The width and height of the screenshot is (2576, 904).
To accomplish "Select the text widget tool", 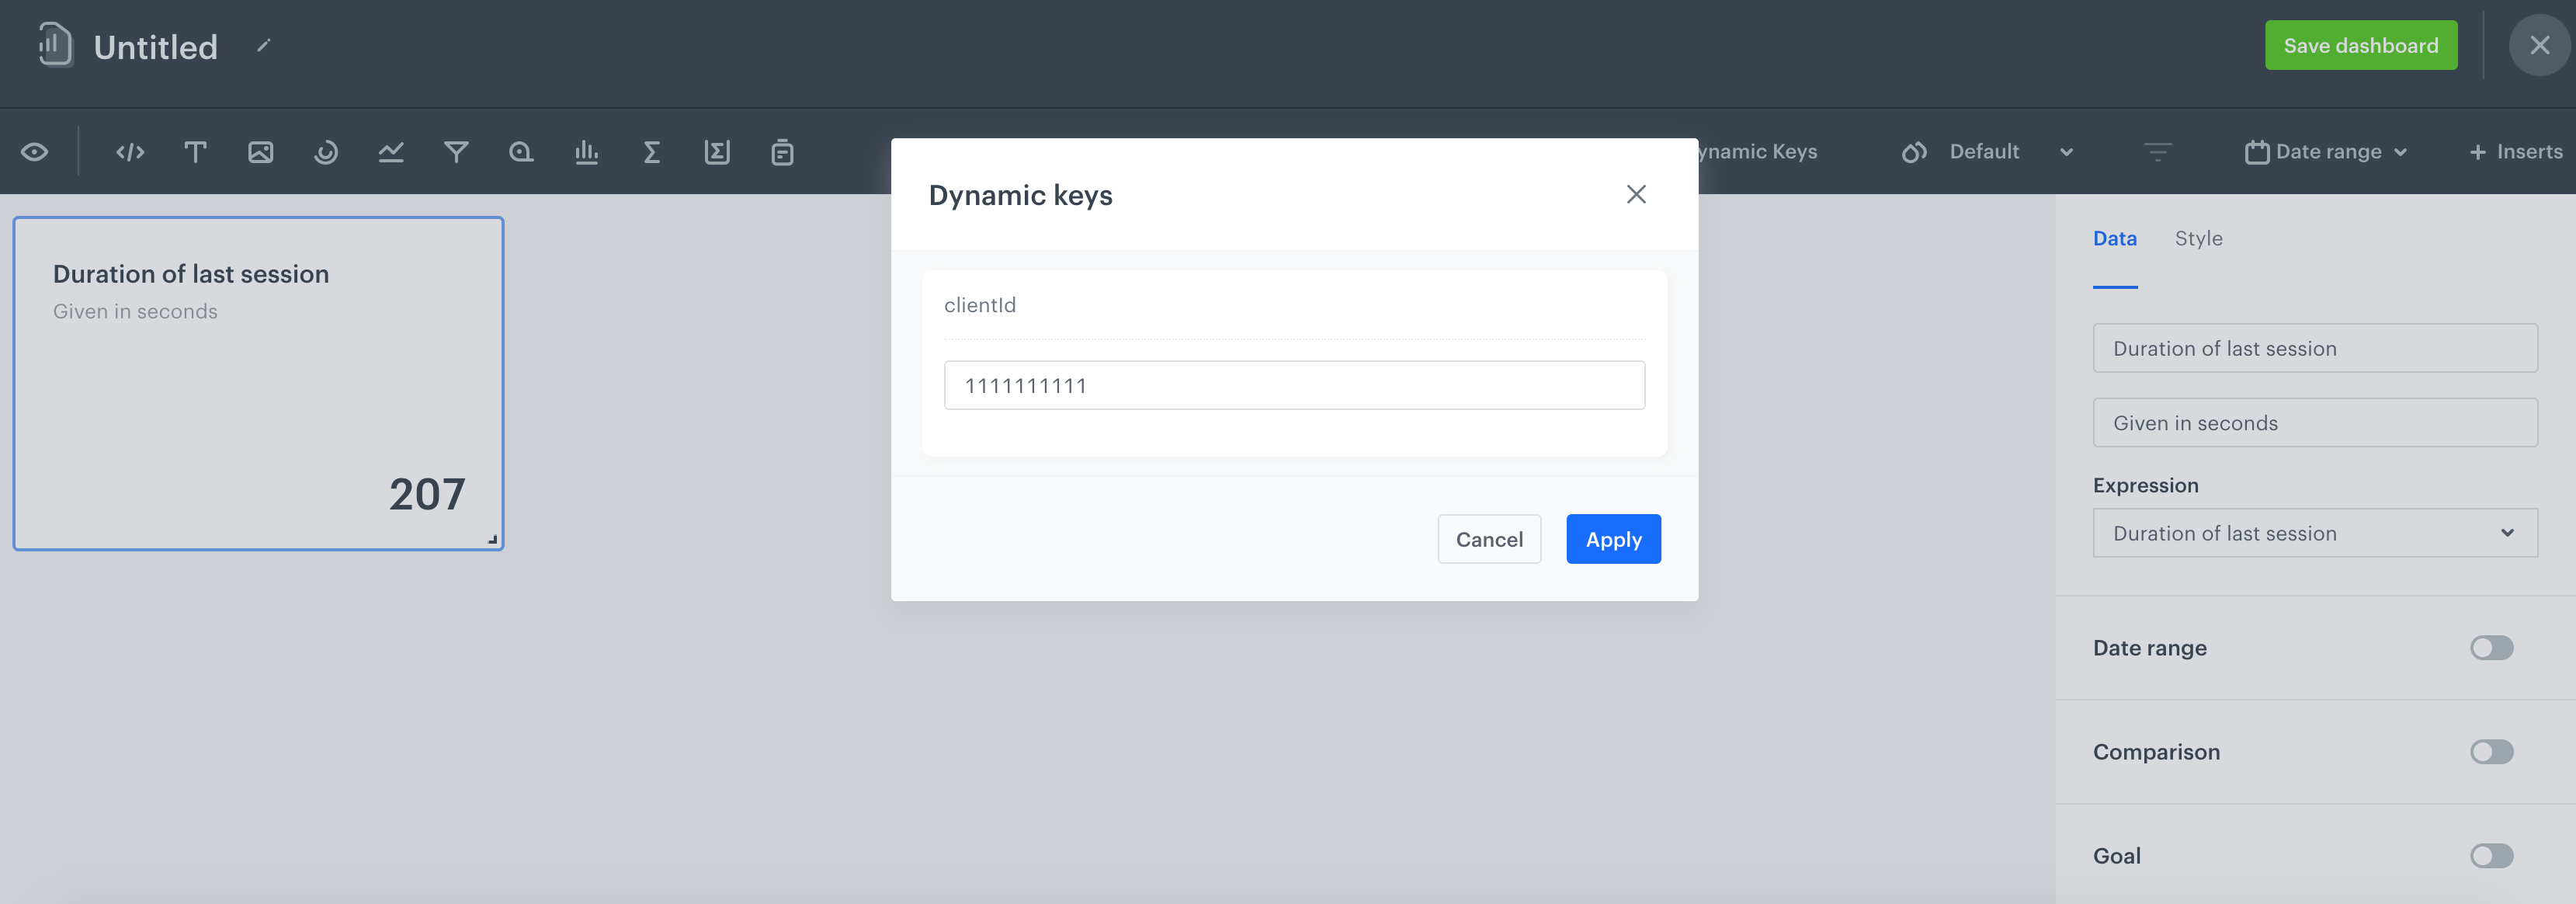I will coord(195,152).
